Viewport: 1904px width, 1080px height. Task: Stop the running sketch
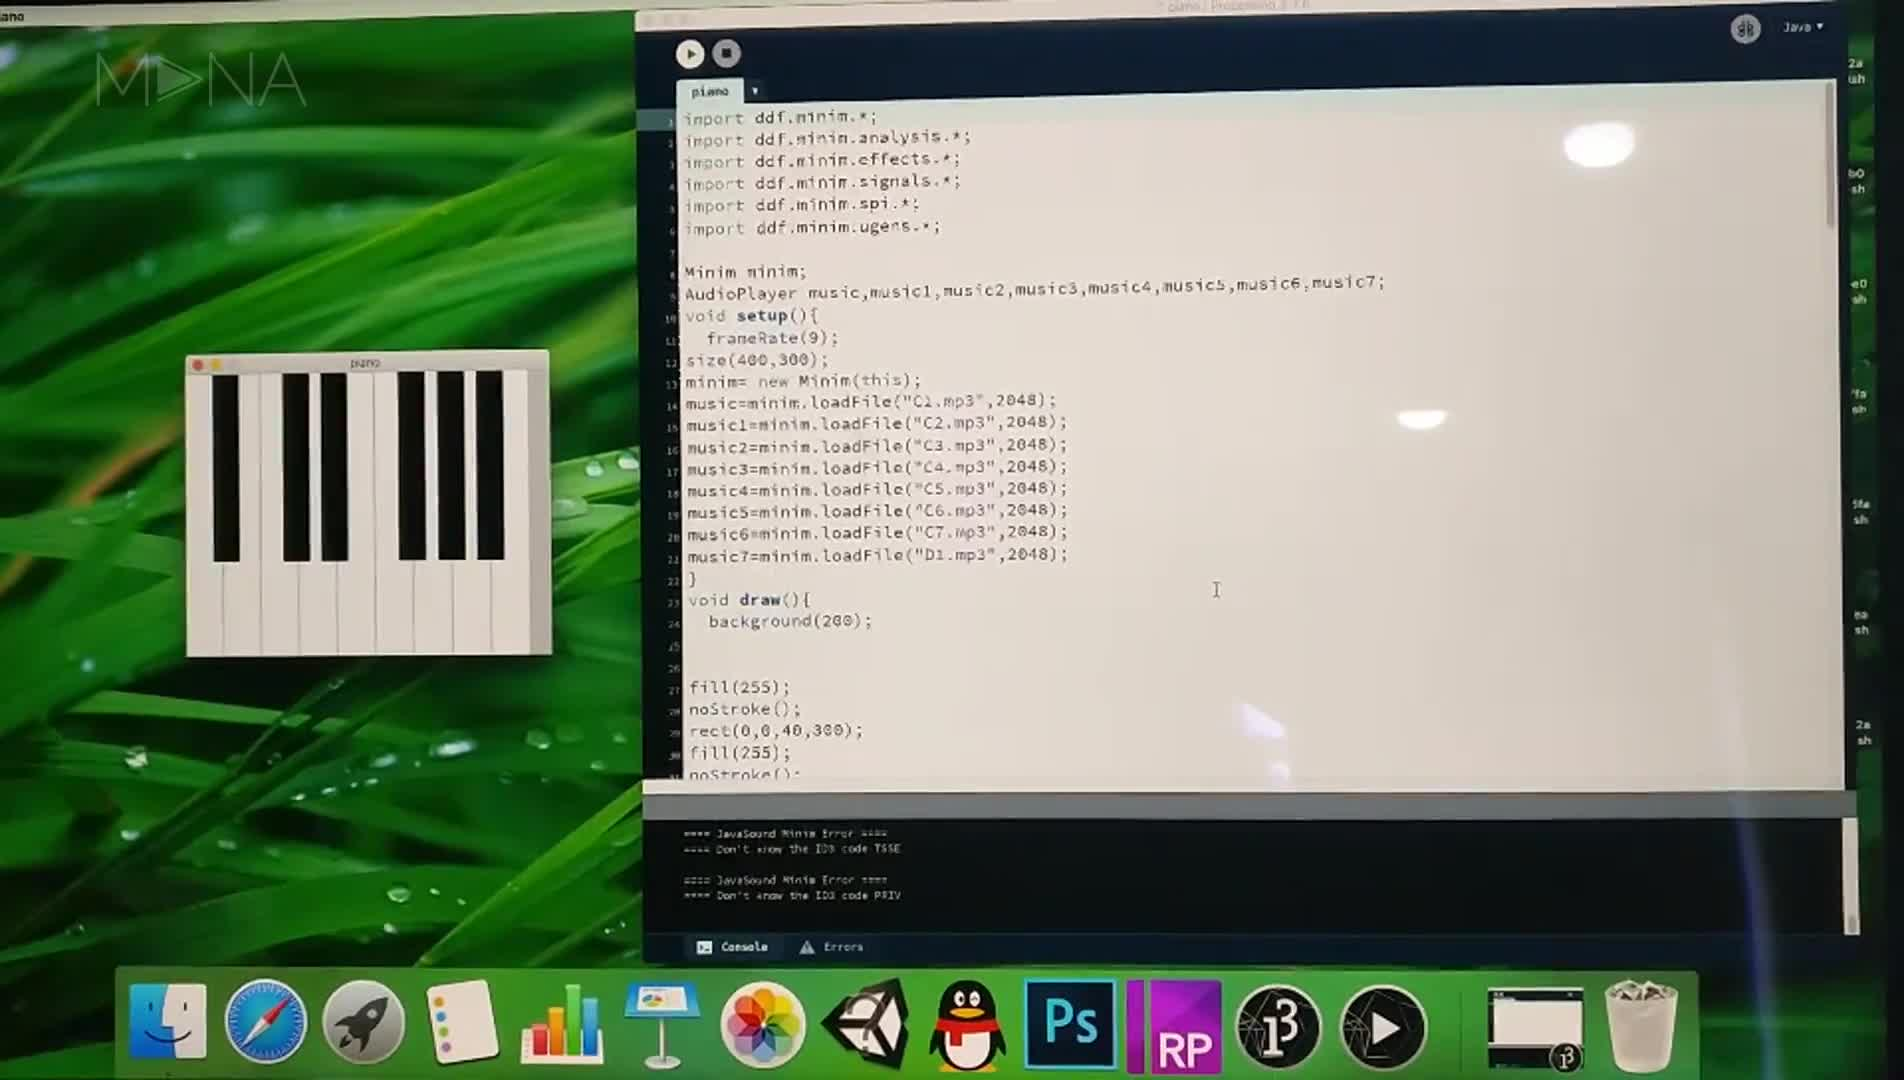(727, 53)
